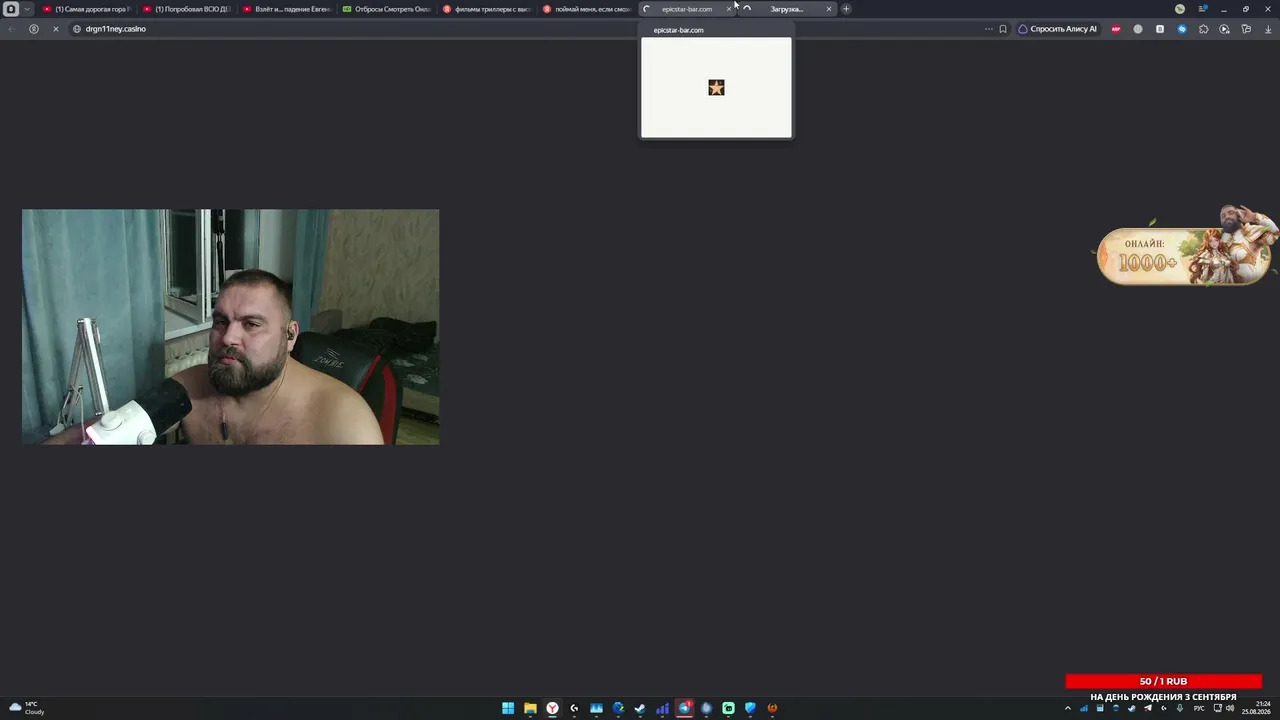
Task: Open the 'Взлёт и... падение Евген' tab
Action: [x=288, y=9]
